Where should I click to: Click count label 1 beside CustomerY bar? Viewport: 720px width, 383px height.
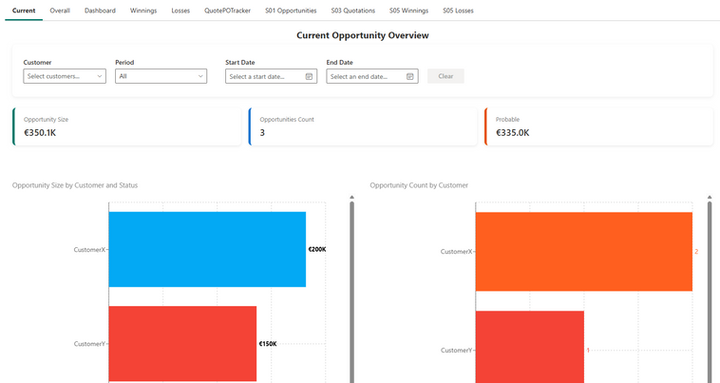click(588, 350)
